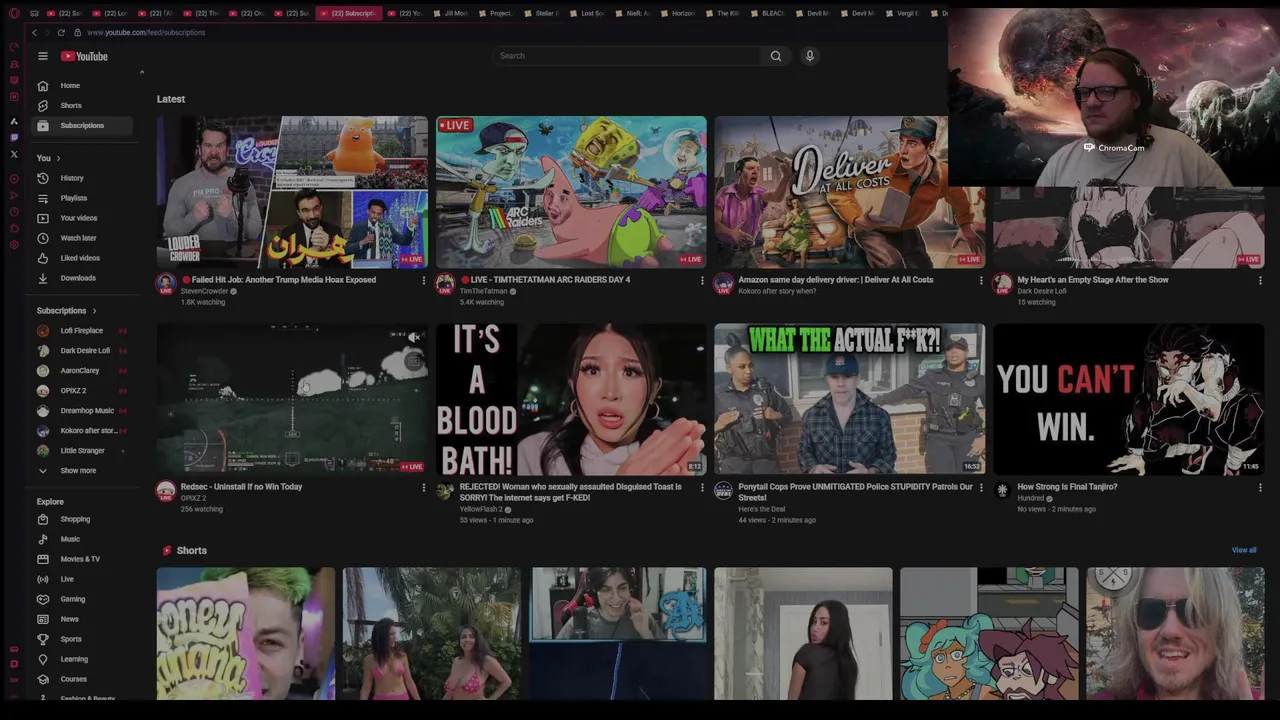Viewport: 1280px width, 720px height.
Task: Open options menu for TIMTHETATMAN ARC RAIDERS video
Action: coord(702,280)
